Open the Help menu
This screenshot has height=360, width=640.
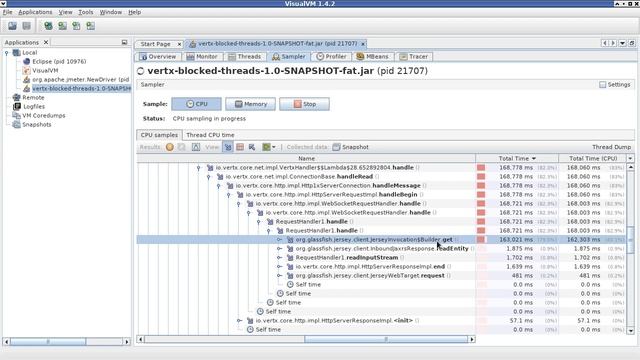tap(134, 12)
